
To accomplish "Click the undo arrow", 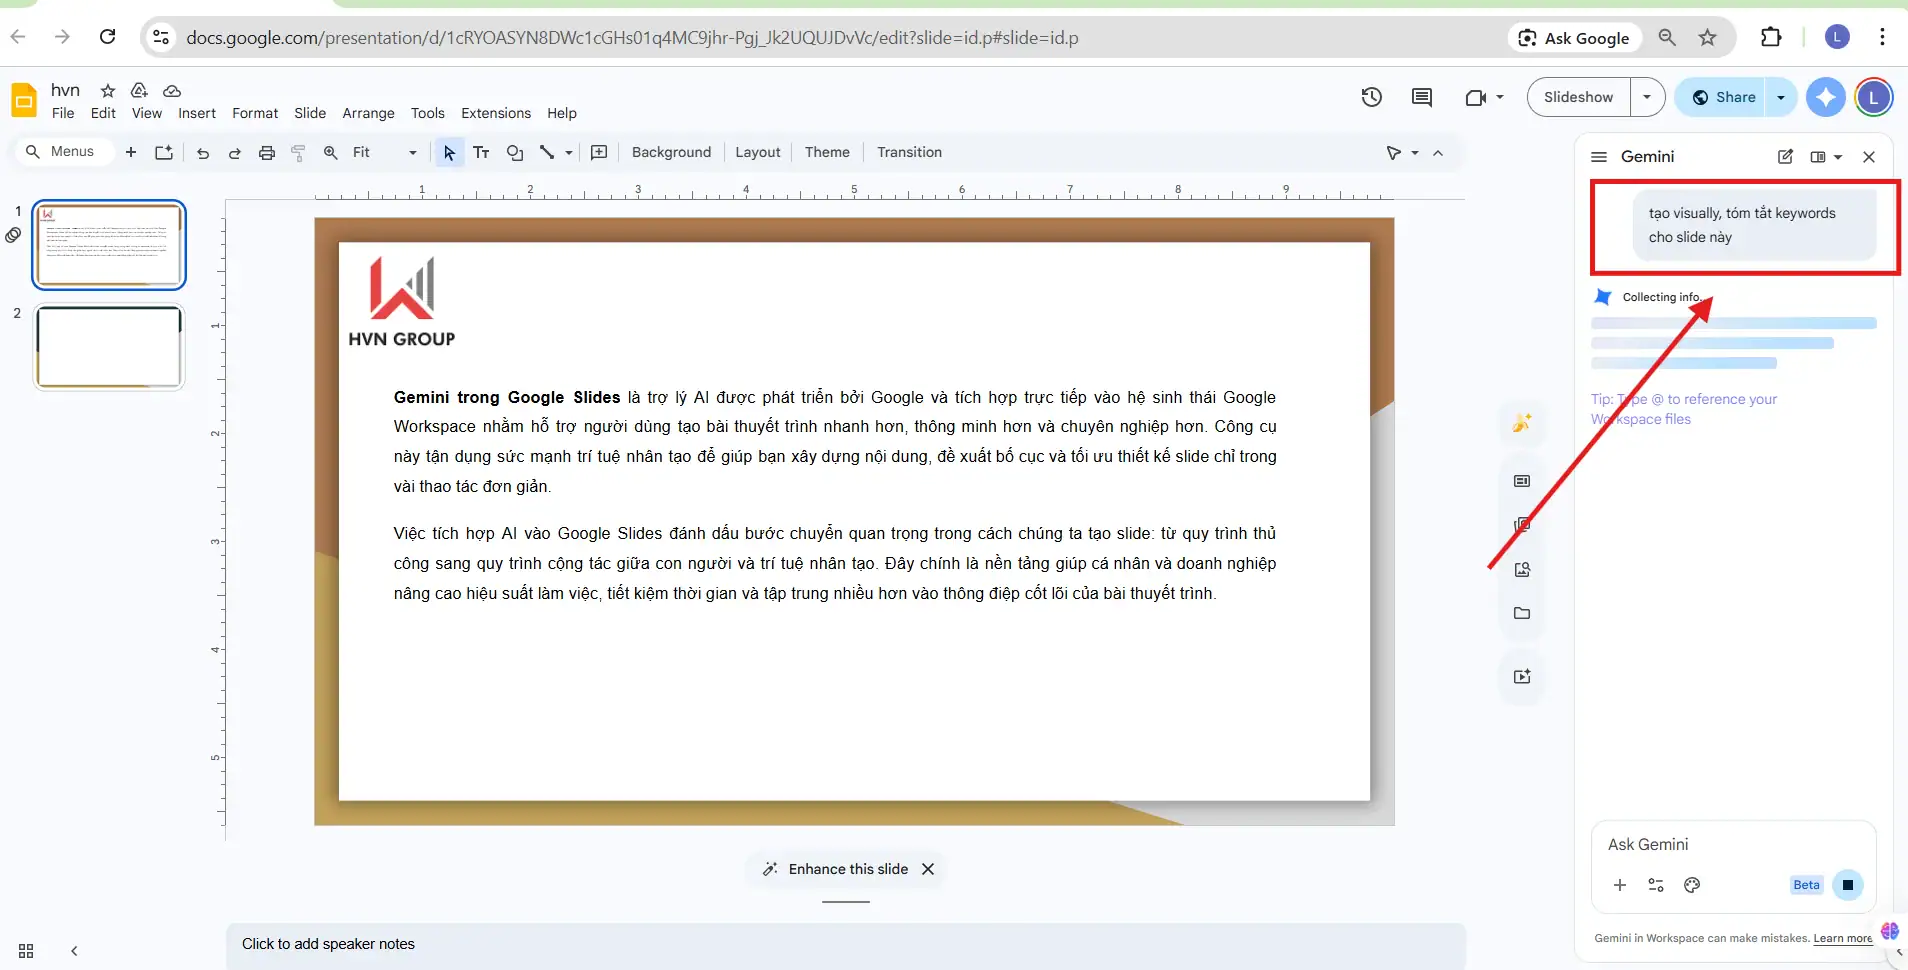I will click(203, 152).
